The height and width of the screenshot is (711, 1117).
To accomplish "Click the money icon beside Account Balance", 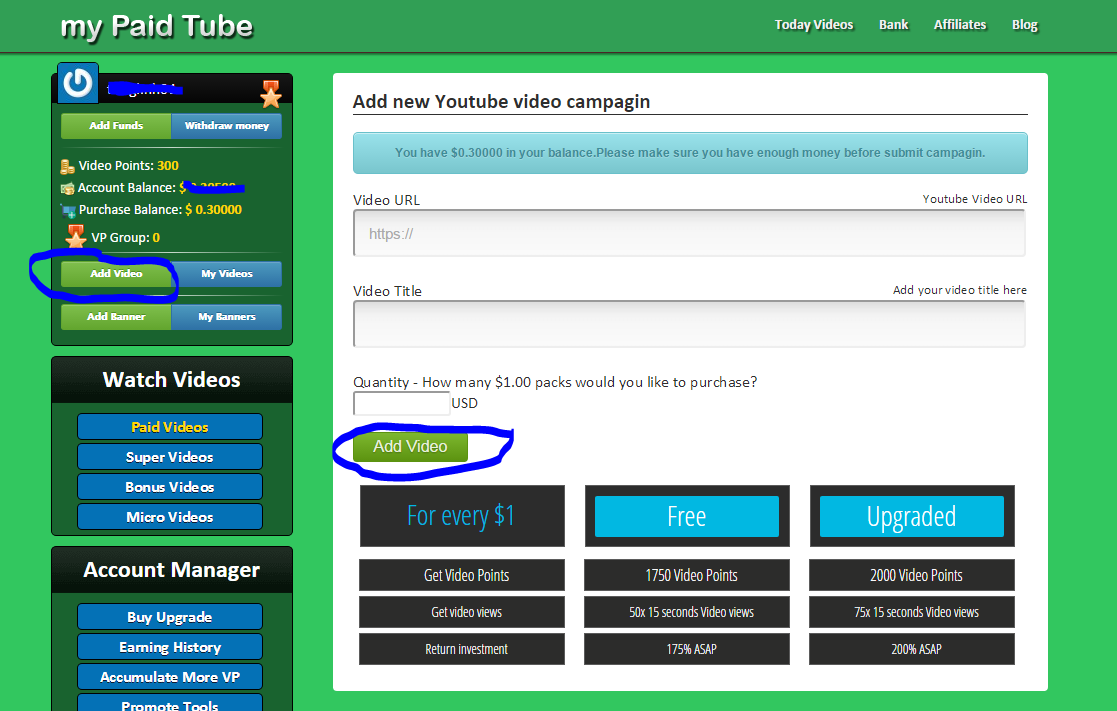I will click(68, 189).
